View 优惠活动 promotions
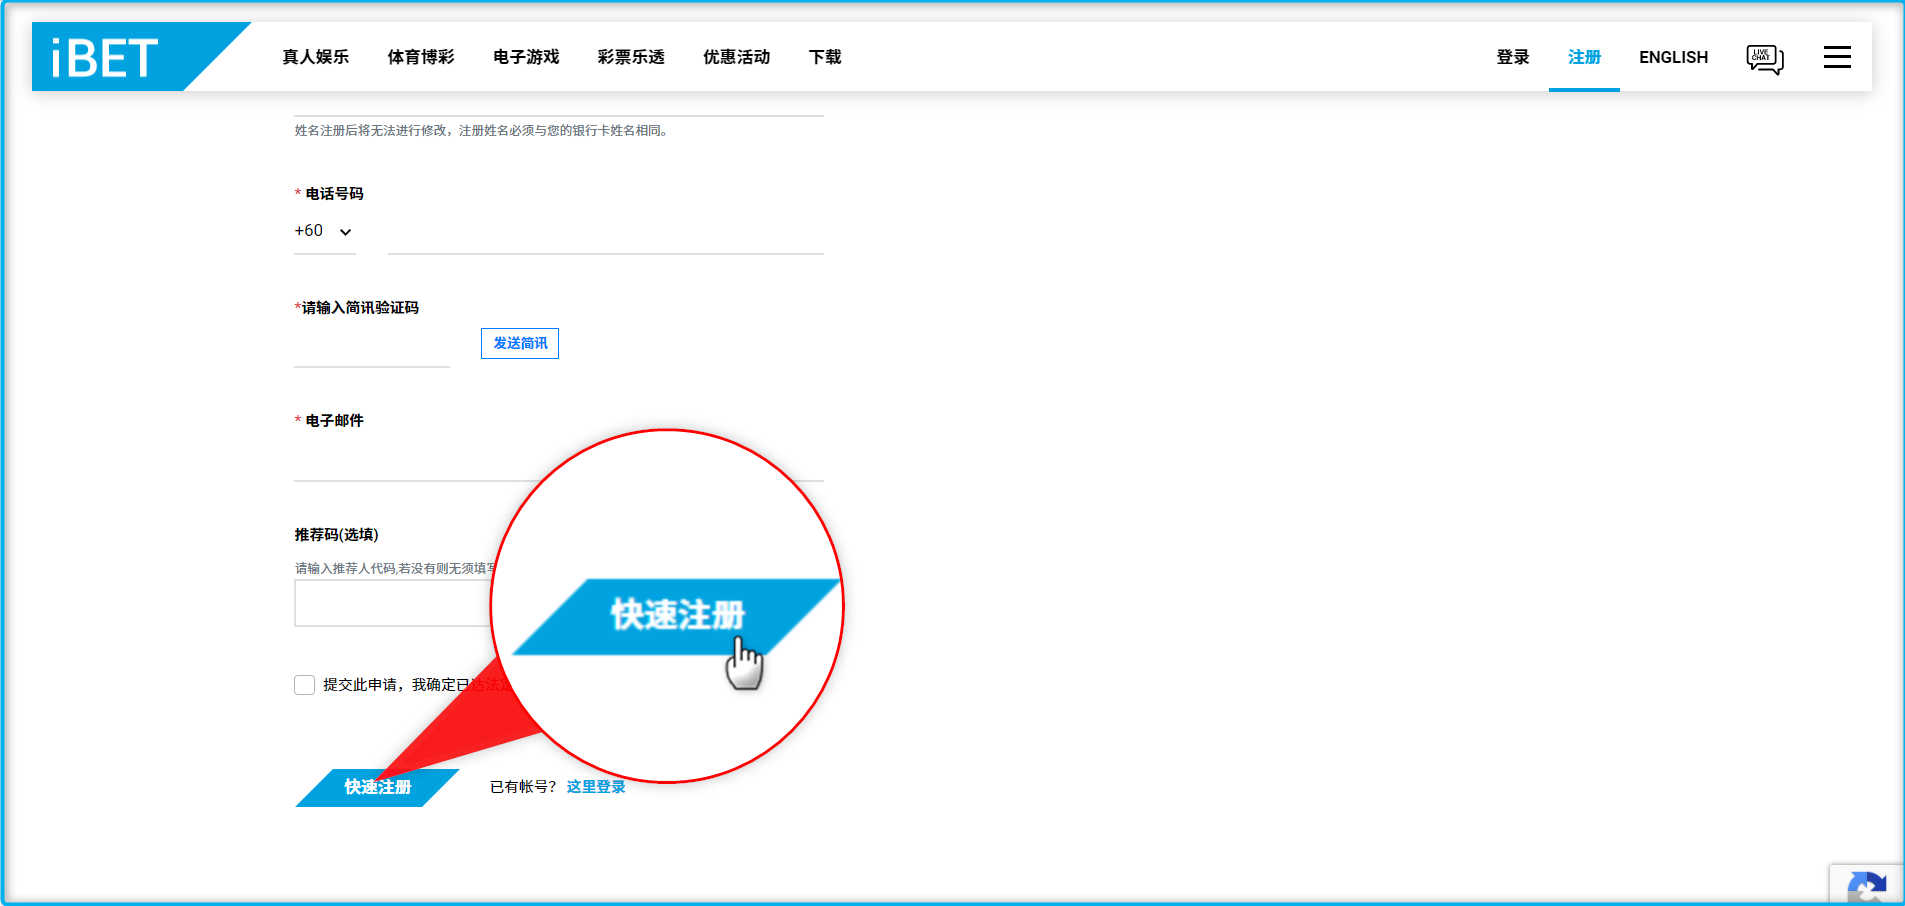The image size is (1905, 906). 736,57
